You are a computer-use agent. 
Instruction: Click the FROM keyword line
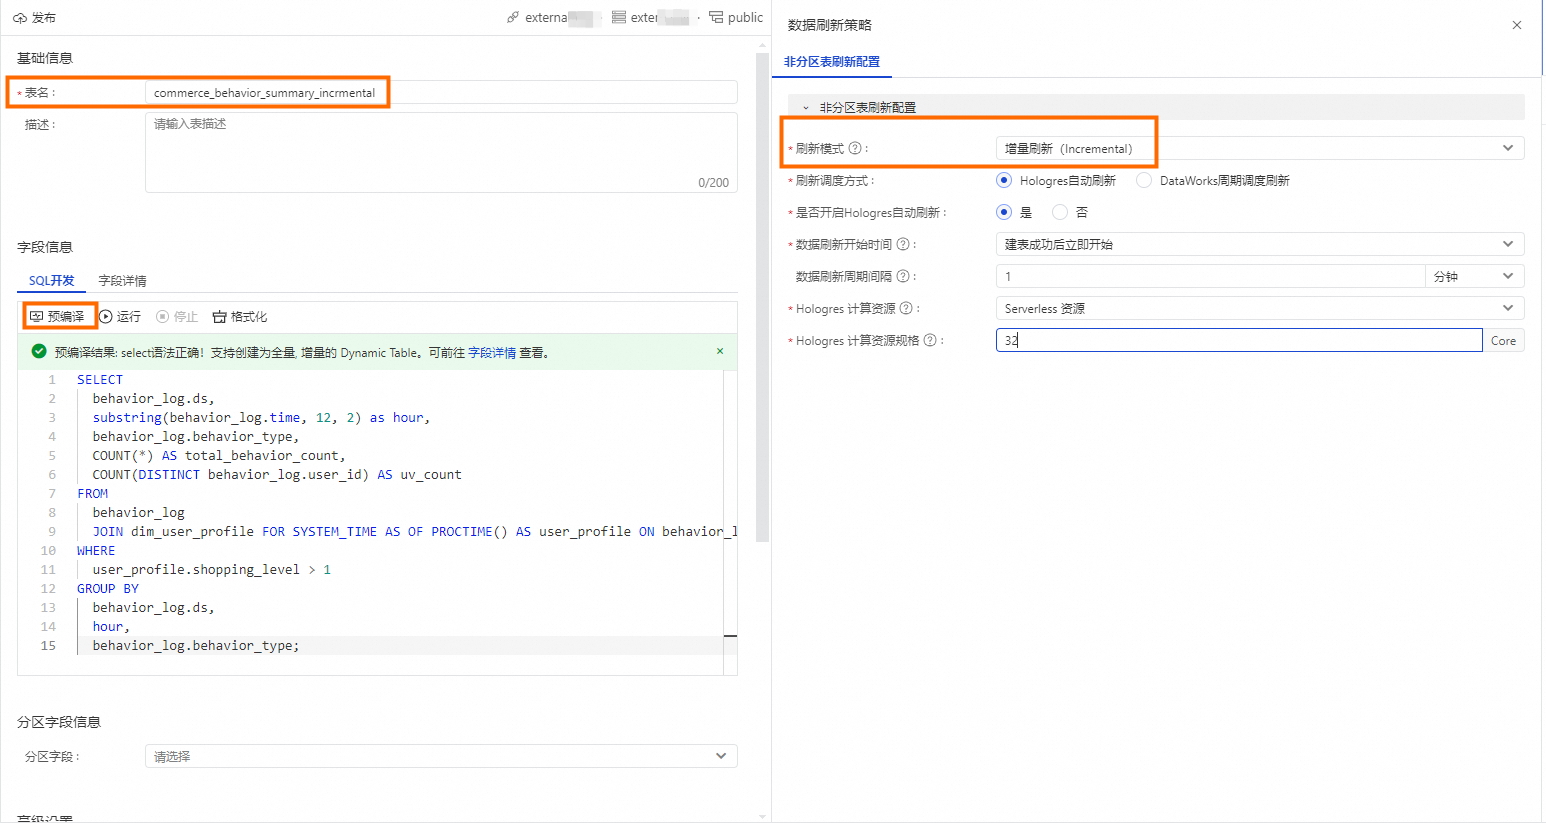click(92, 493)
